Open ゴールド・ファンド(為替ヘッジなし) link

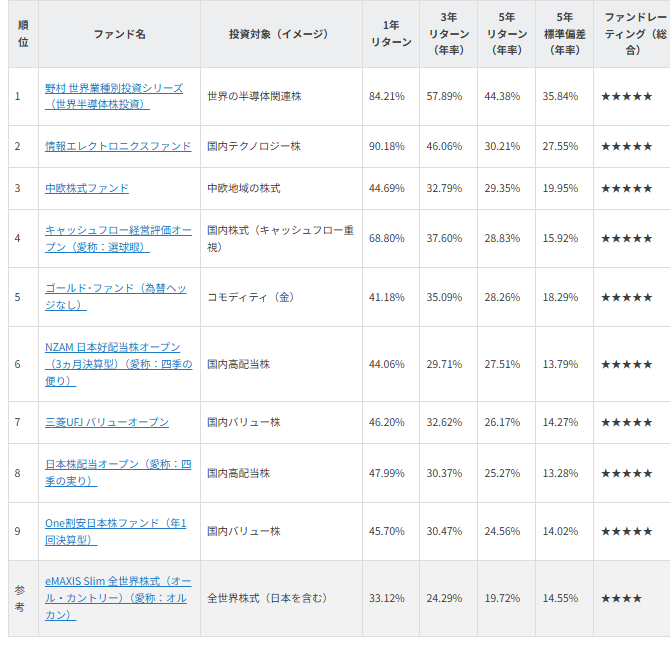pos(116,297)
